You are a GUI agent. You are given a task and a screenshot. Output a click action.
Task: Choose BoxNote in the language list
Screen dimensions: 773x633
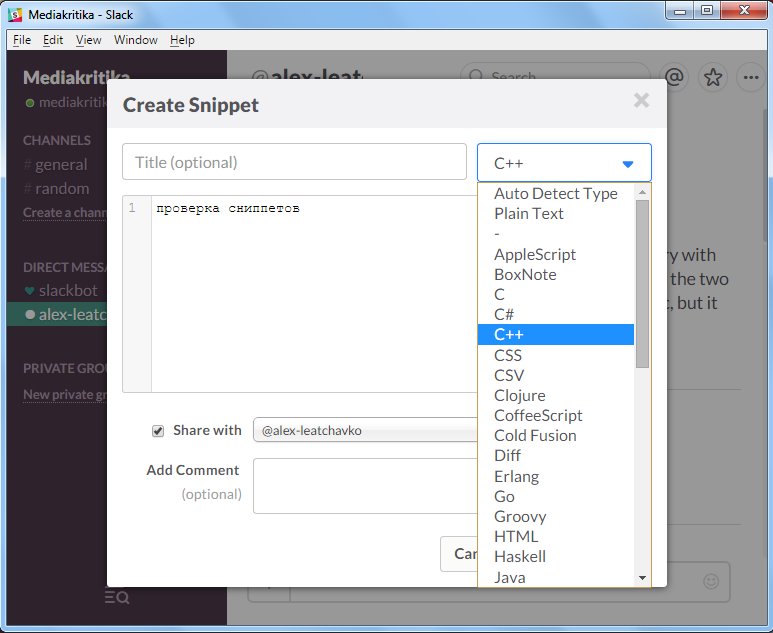(556, 275)
